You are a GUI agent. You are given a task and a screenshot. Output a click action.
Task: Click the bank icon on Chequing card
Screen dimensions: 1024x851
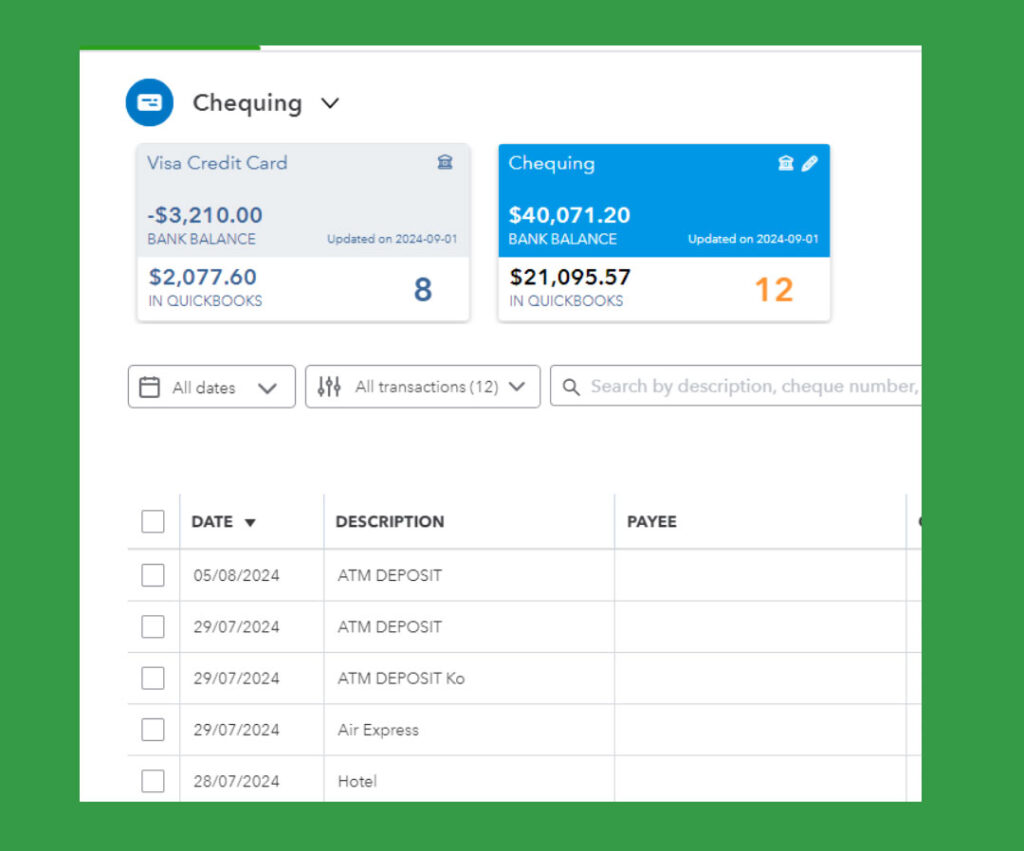pyautogui.click(x=786, y=163)
